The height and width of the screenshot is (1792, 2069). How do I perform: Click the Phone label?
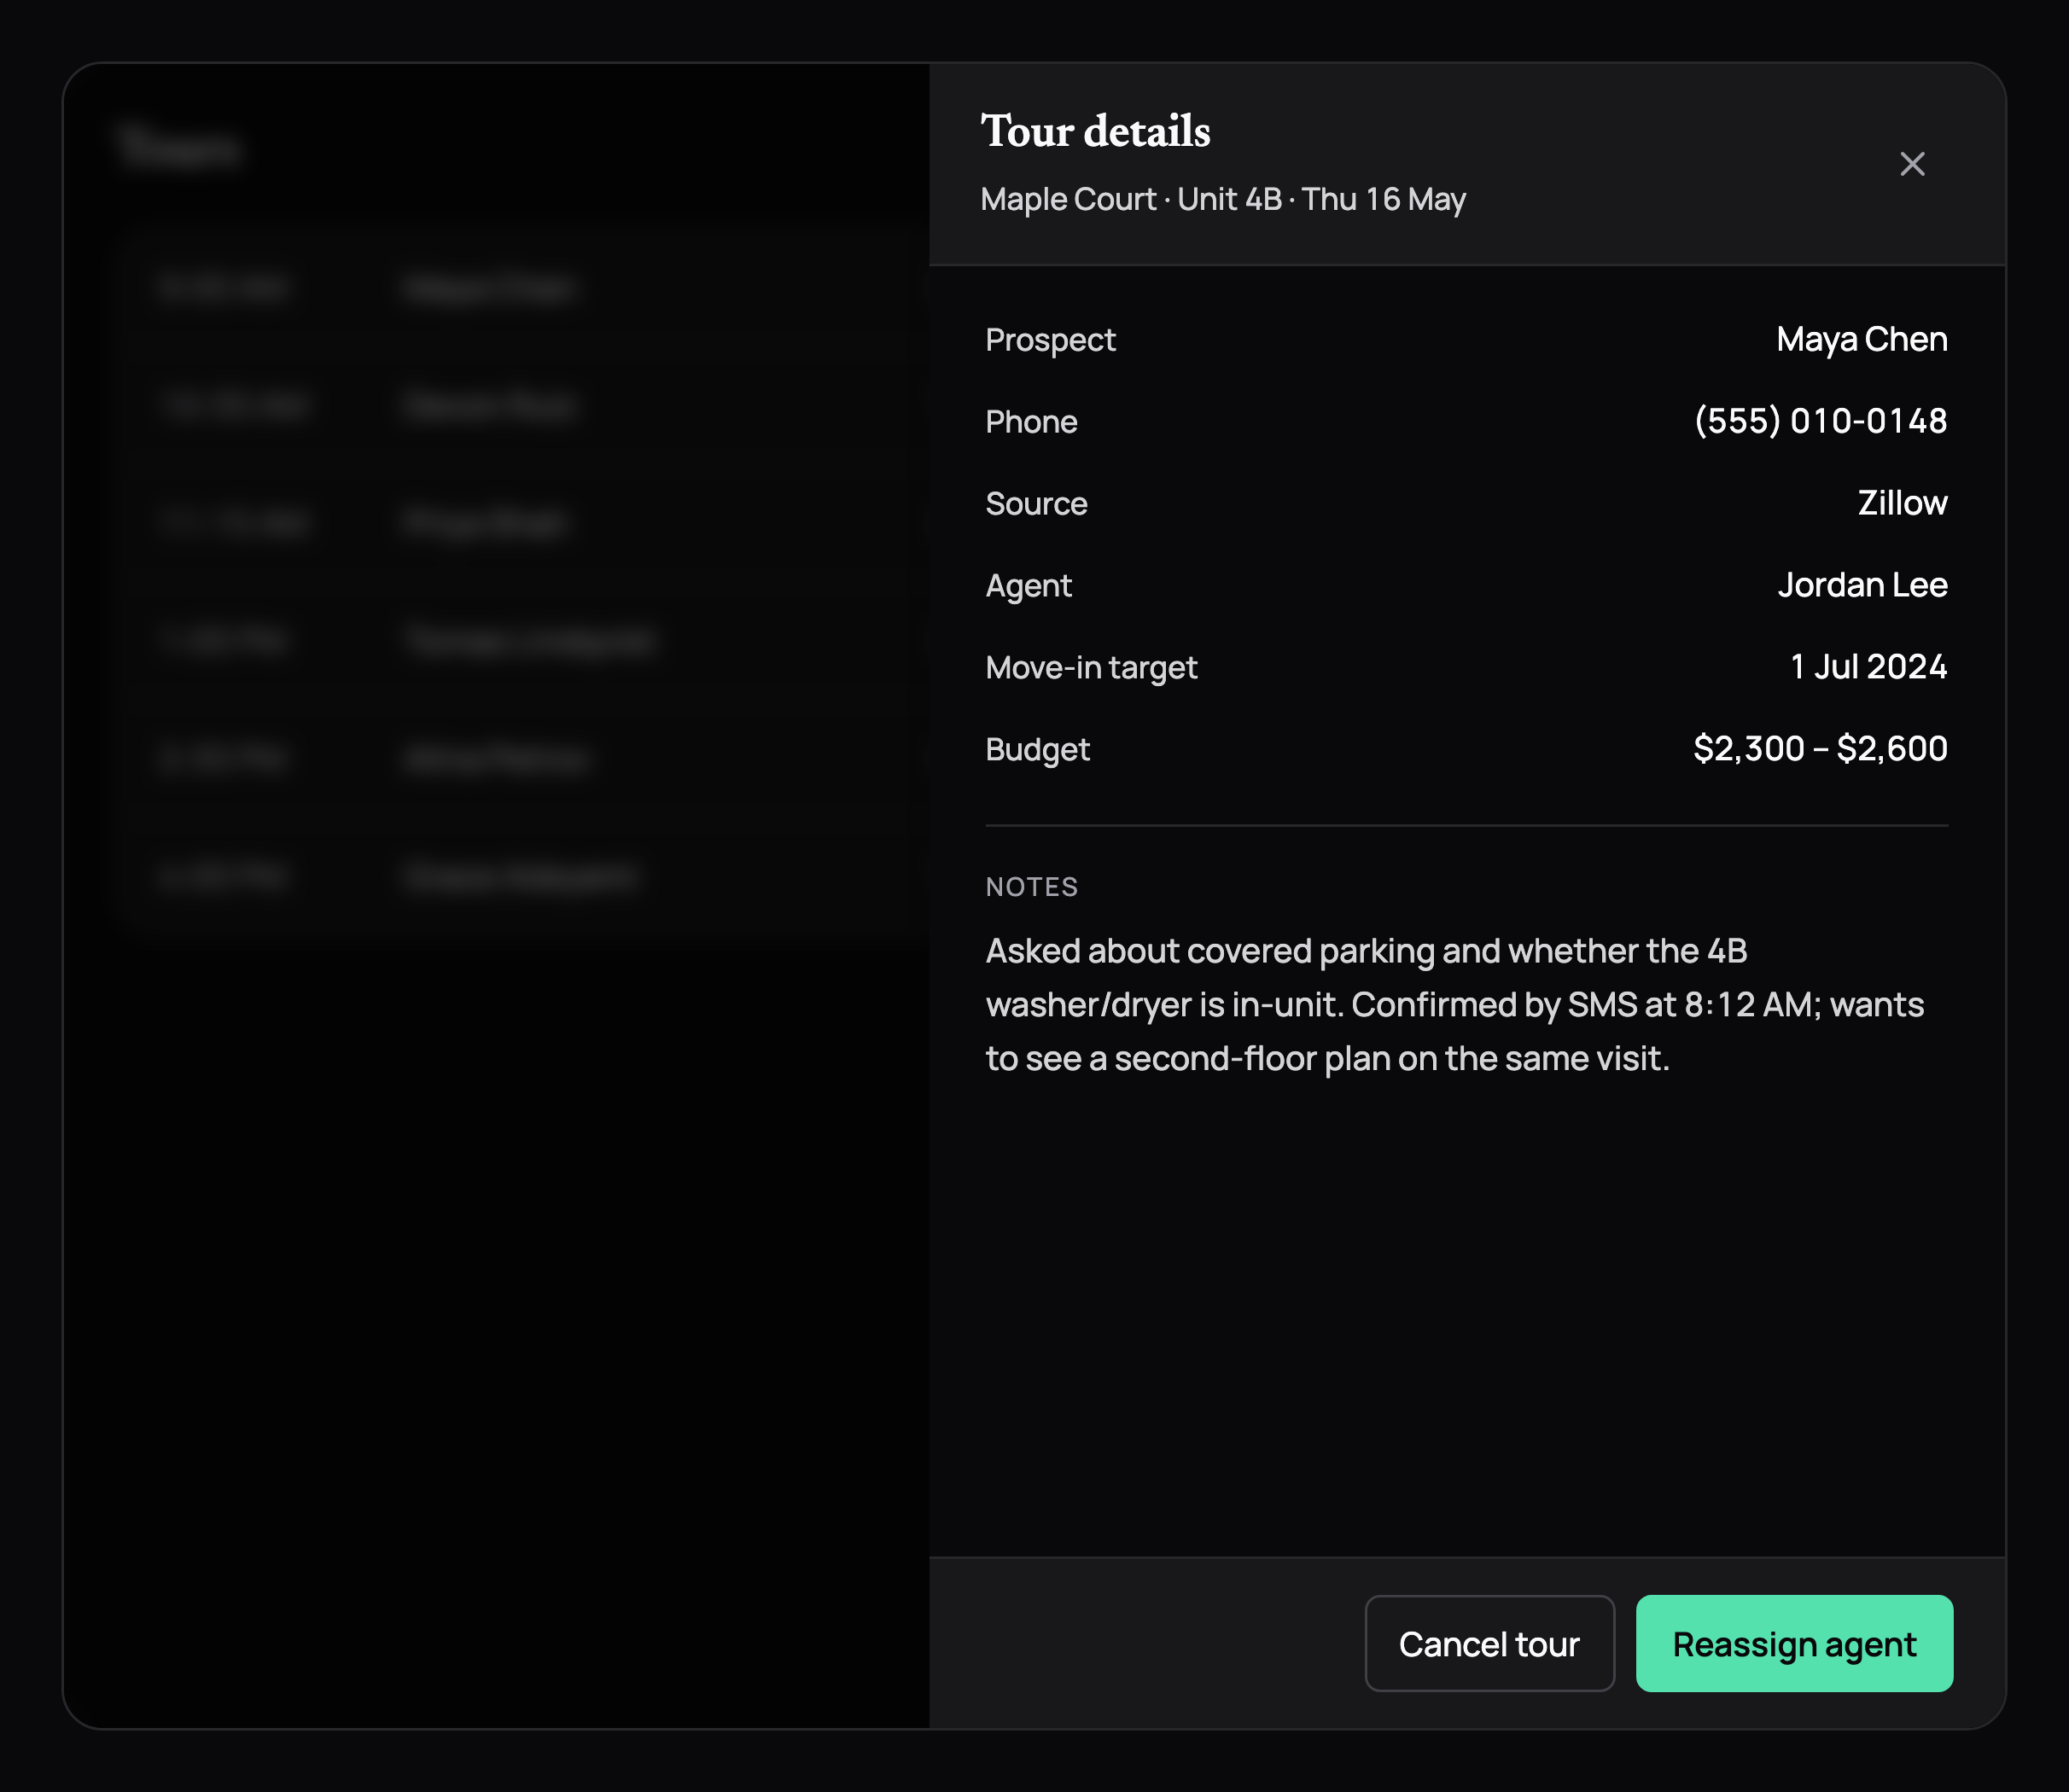coord(1031,422)
